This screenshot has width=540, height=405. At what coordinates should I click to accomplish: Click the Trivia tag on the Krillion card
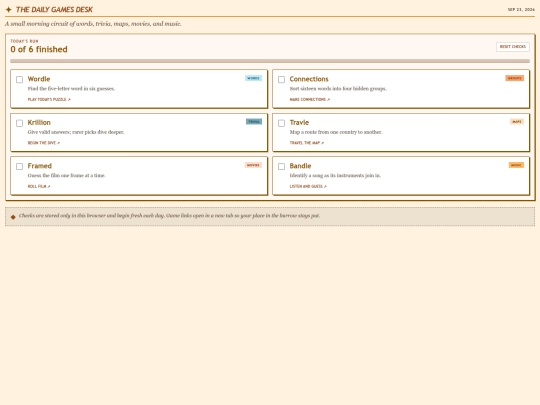[x=254, y=122]
